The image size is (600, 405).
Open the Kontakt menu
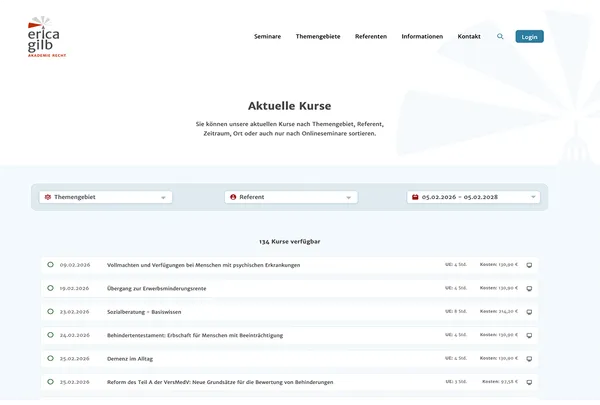tap(469, 36)
